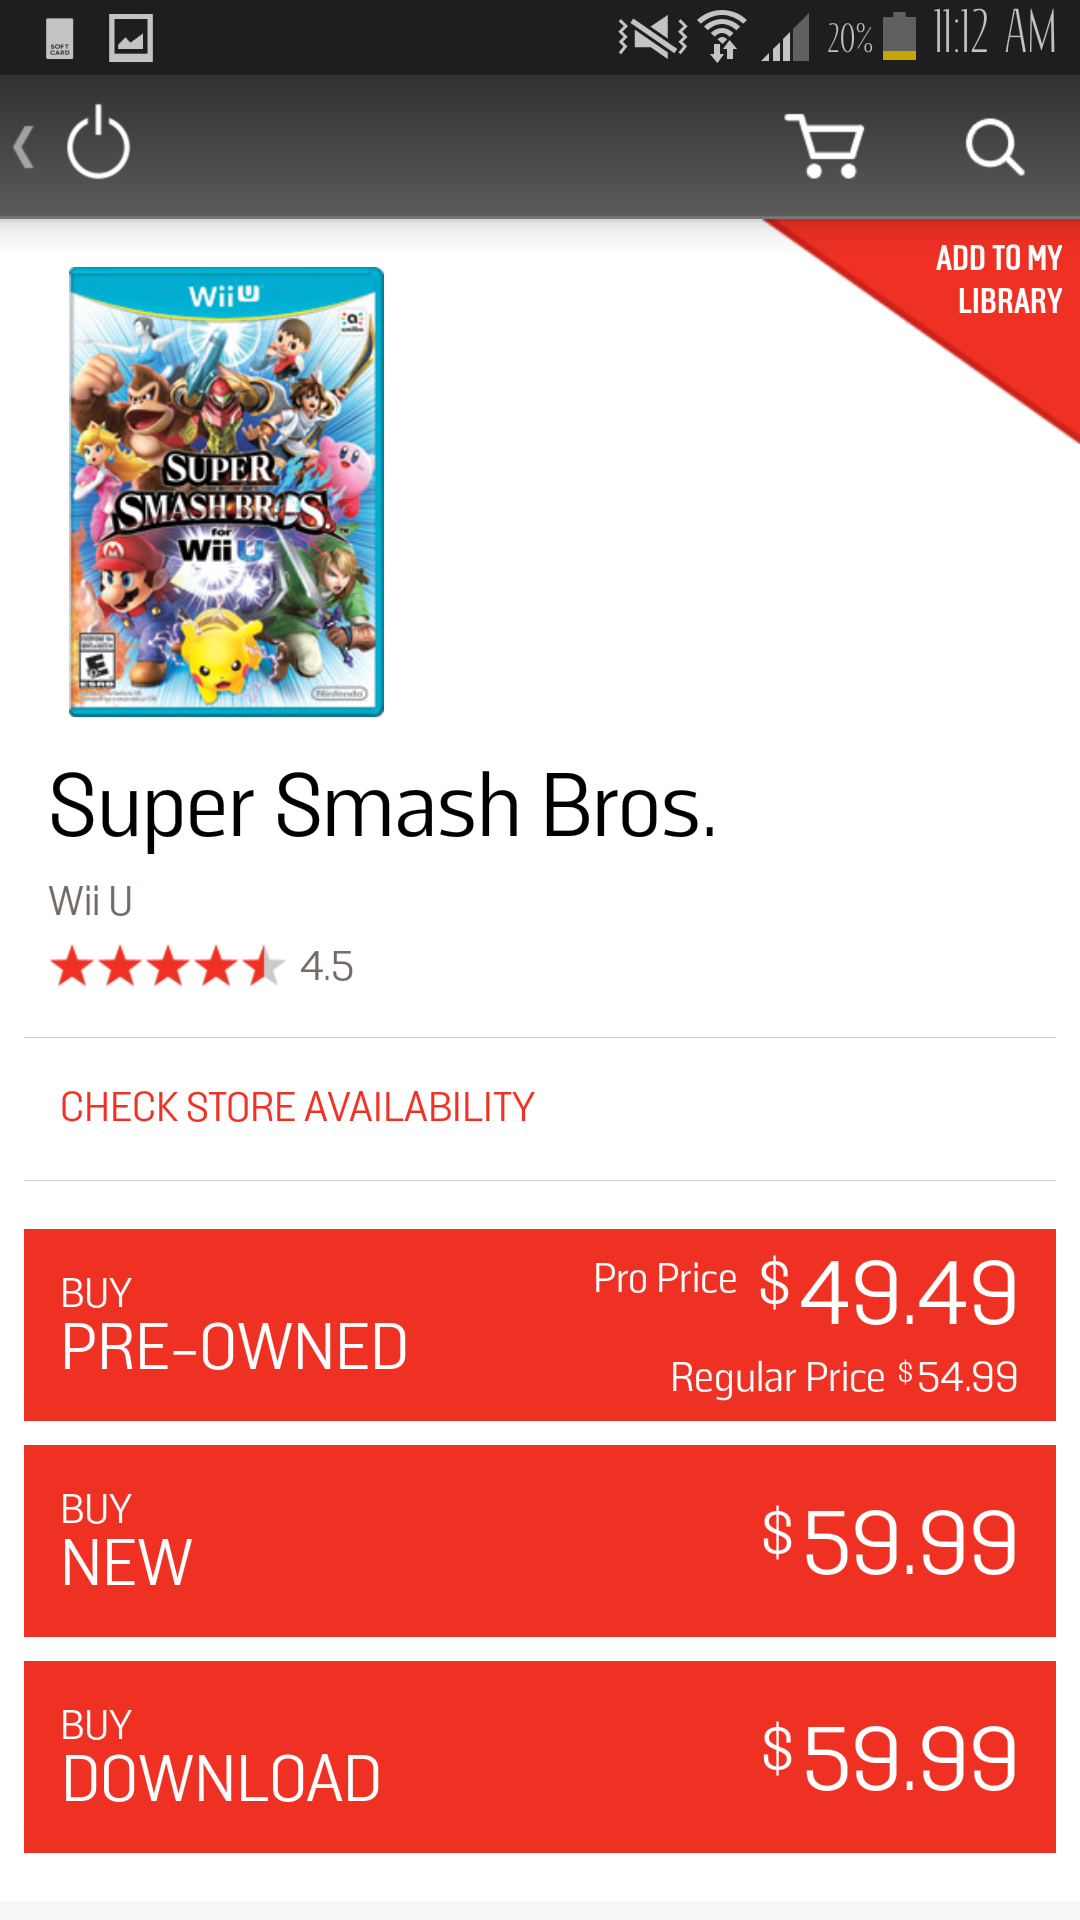
Task: Open the Super Smash Bros. cover image
Action: tap(226, 491)
